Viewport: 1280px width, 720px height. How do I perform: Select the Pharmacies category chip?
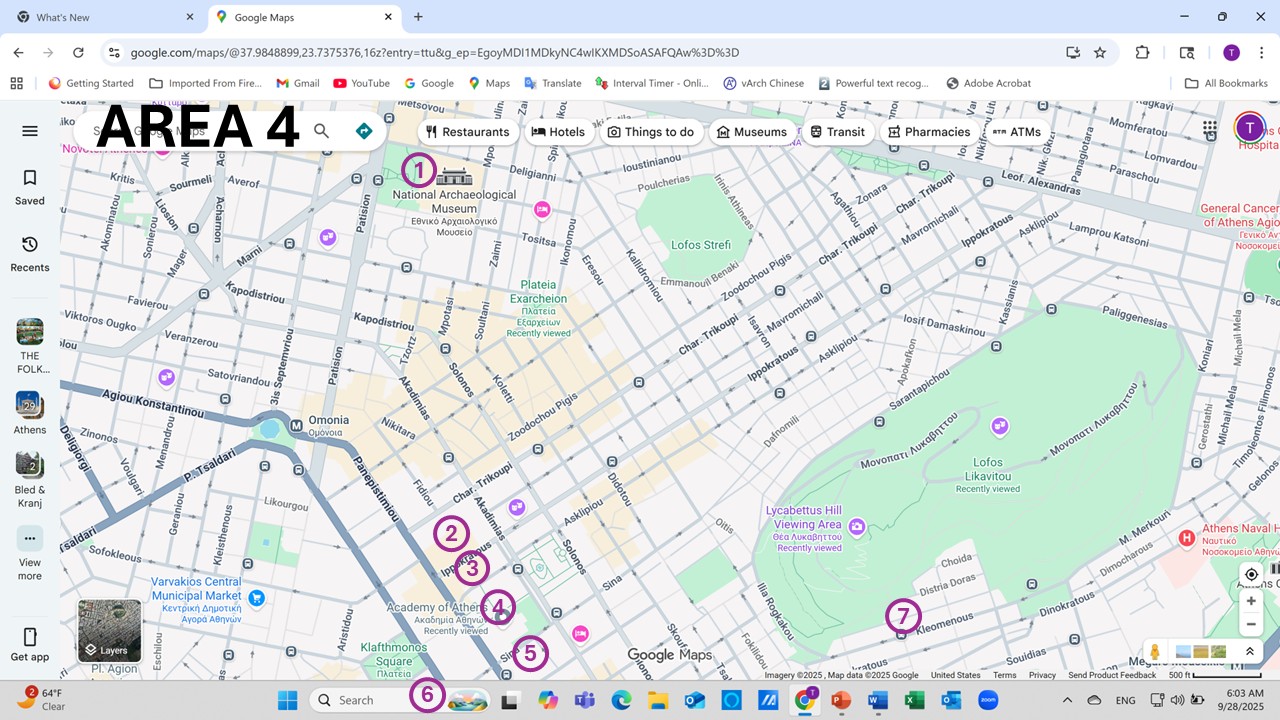(x=929, y=132)
